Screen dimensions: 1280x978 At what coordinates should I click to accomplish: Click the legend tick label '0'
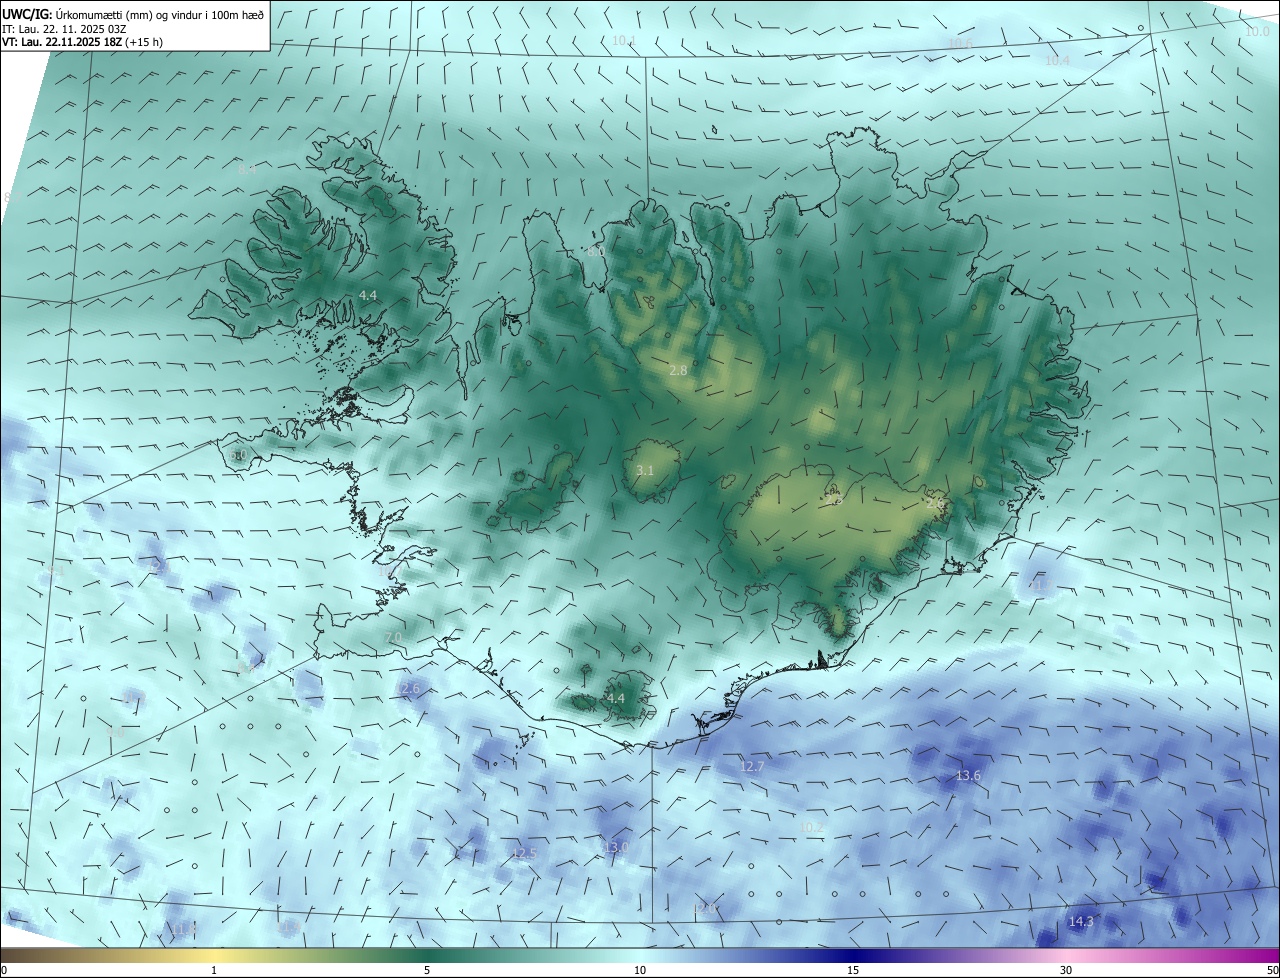[4, 971]
